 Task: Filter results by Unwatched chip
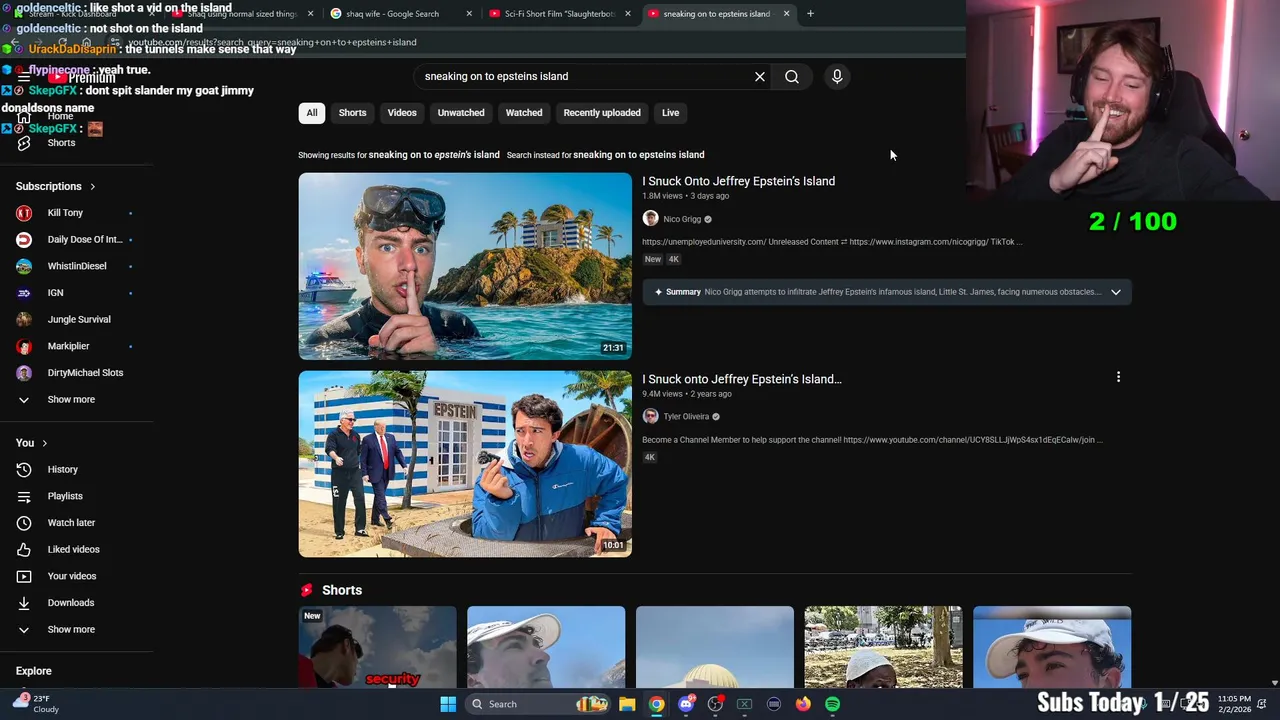click(461, 113)
